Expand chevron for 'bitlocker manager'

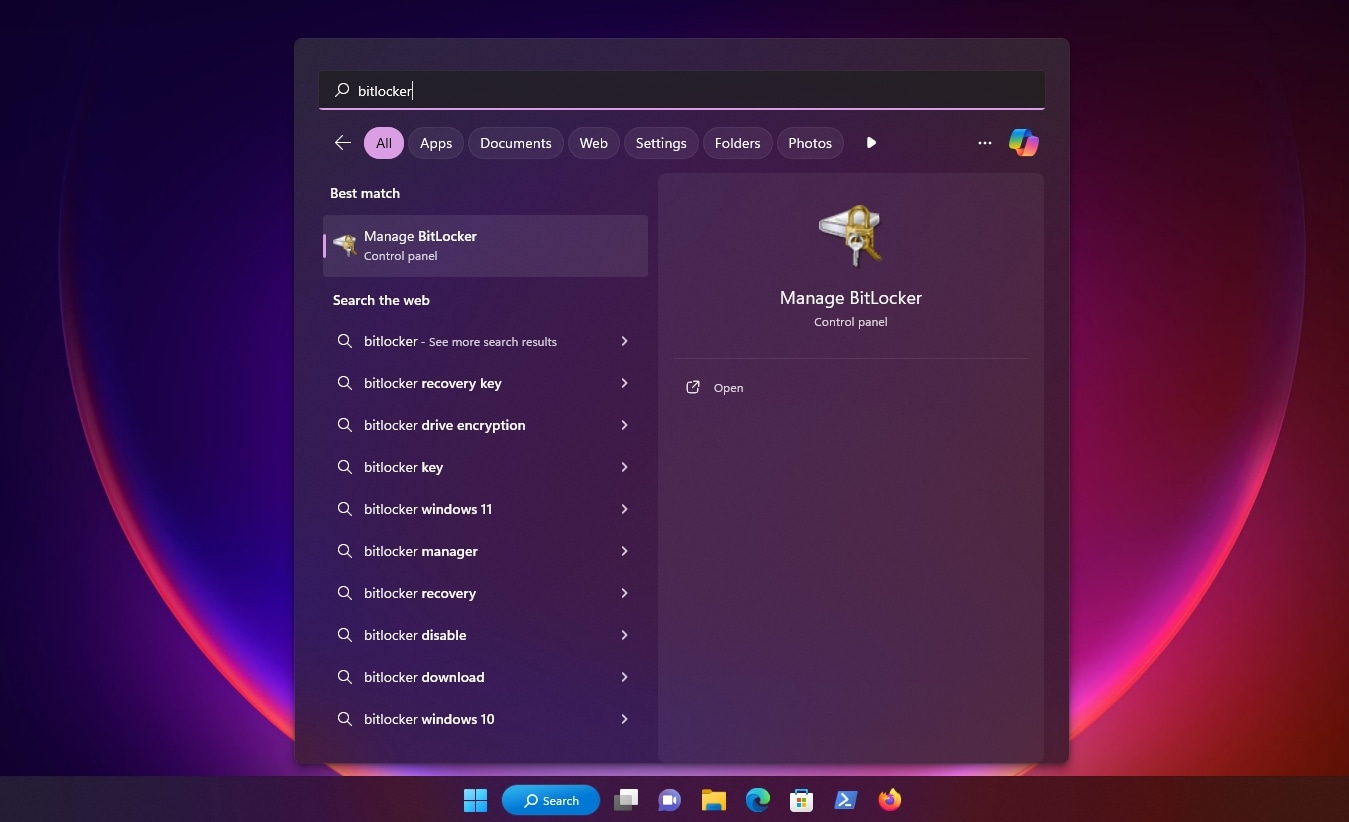[x=624, y=551]
